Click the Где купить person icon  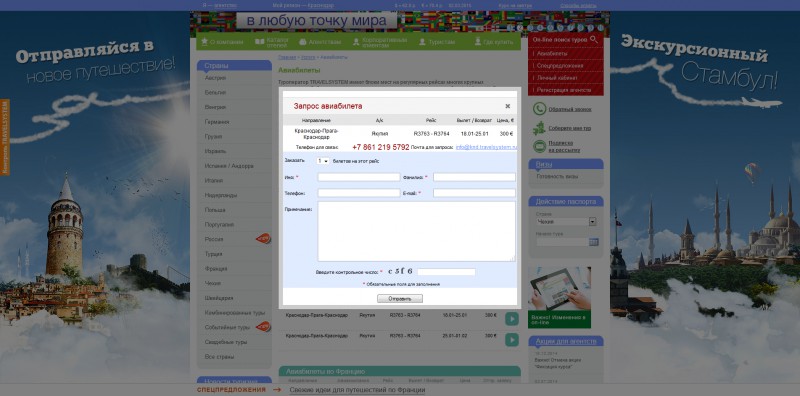[x=478, y=41]
